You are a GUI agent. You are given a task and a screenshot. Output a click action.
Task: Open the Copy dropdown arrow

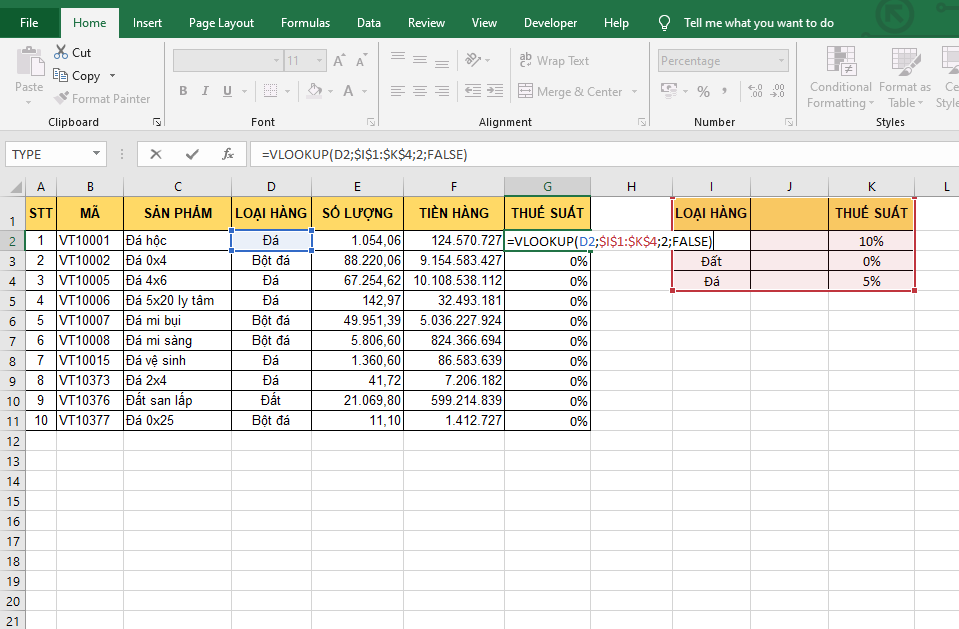(112, 76)
